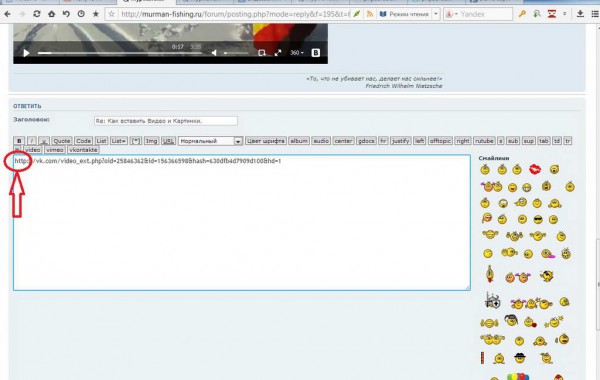Insert the sunglasses smiley
Viewport: 600px width, 380px height.
pyautogui.click(x=538, y=219)
